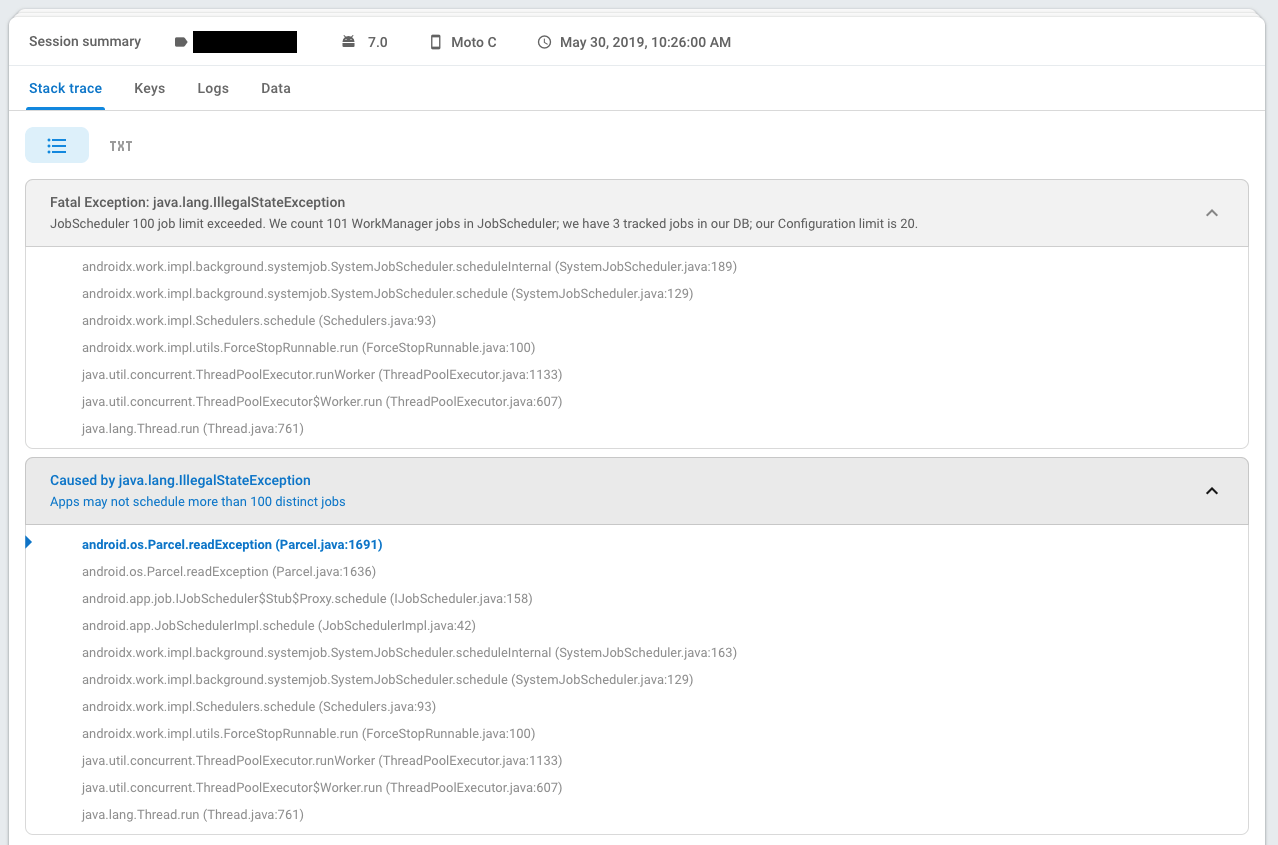The height and width of the screenshot is (845, 1278).
Task: Switch to the Data tab
Action: coord(276,88)
